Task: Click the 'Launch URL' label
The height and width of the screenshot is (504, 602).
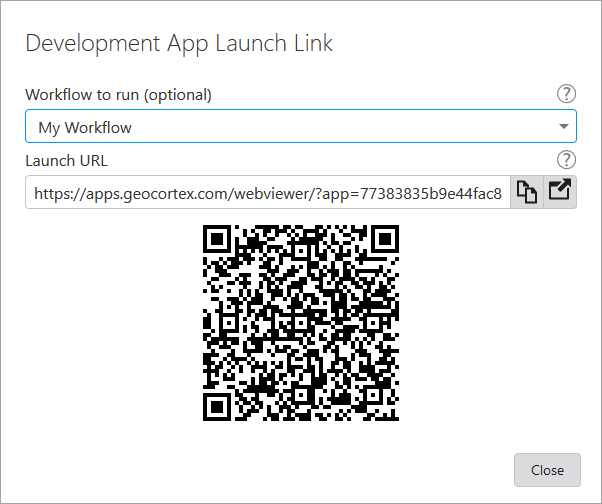Action: 66,161
